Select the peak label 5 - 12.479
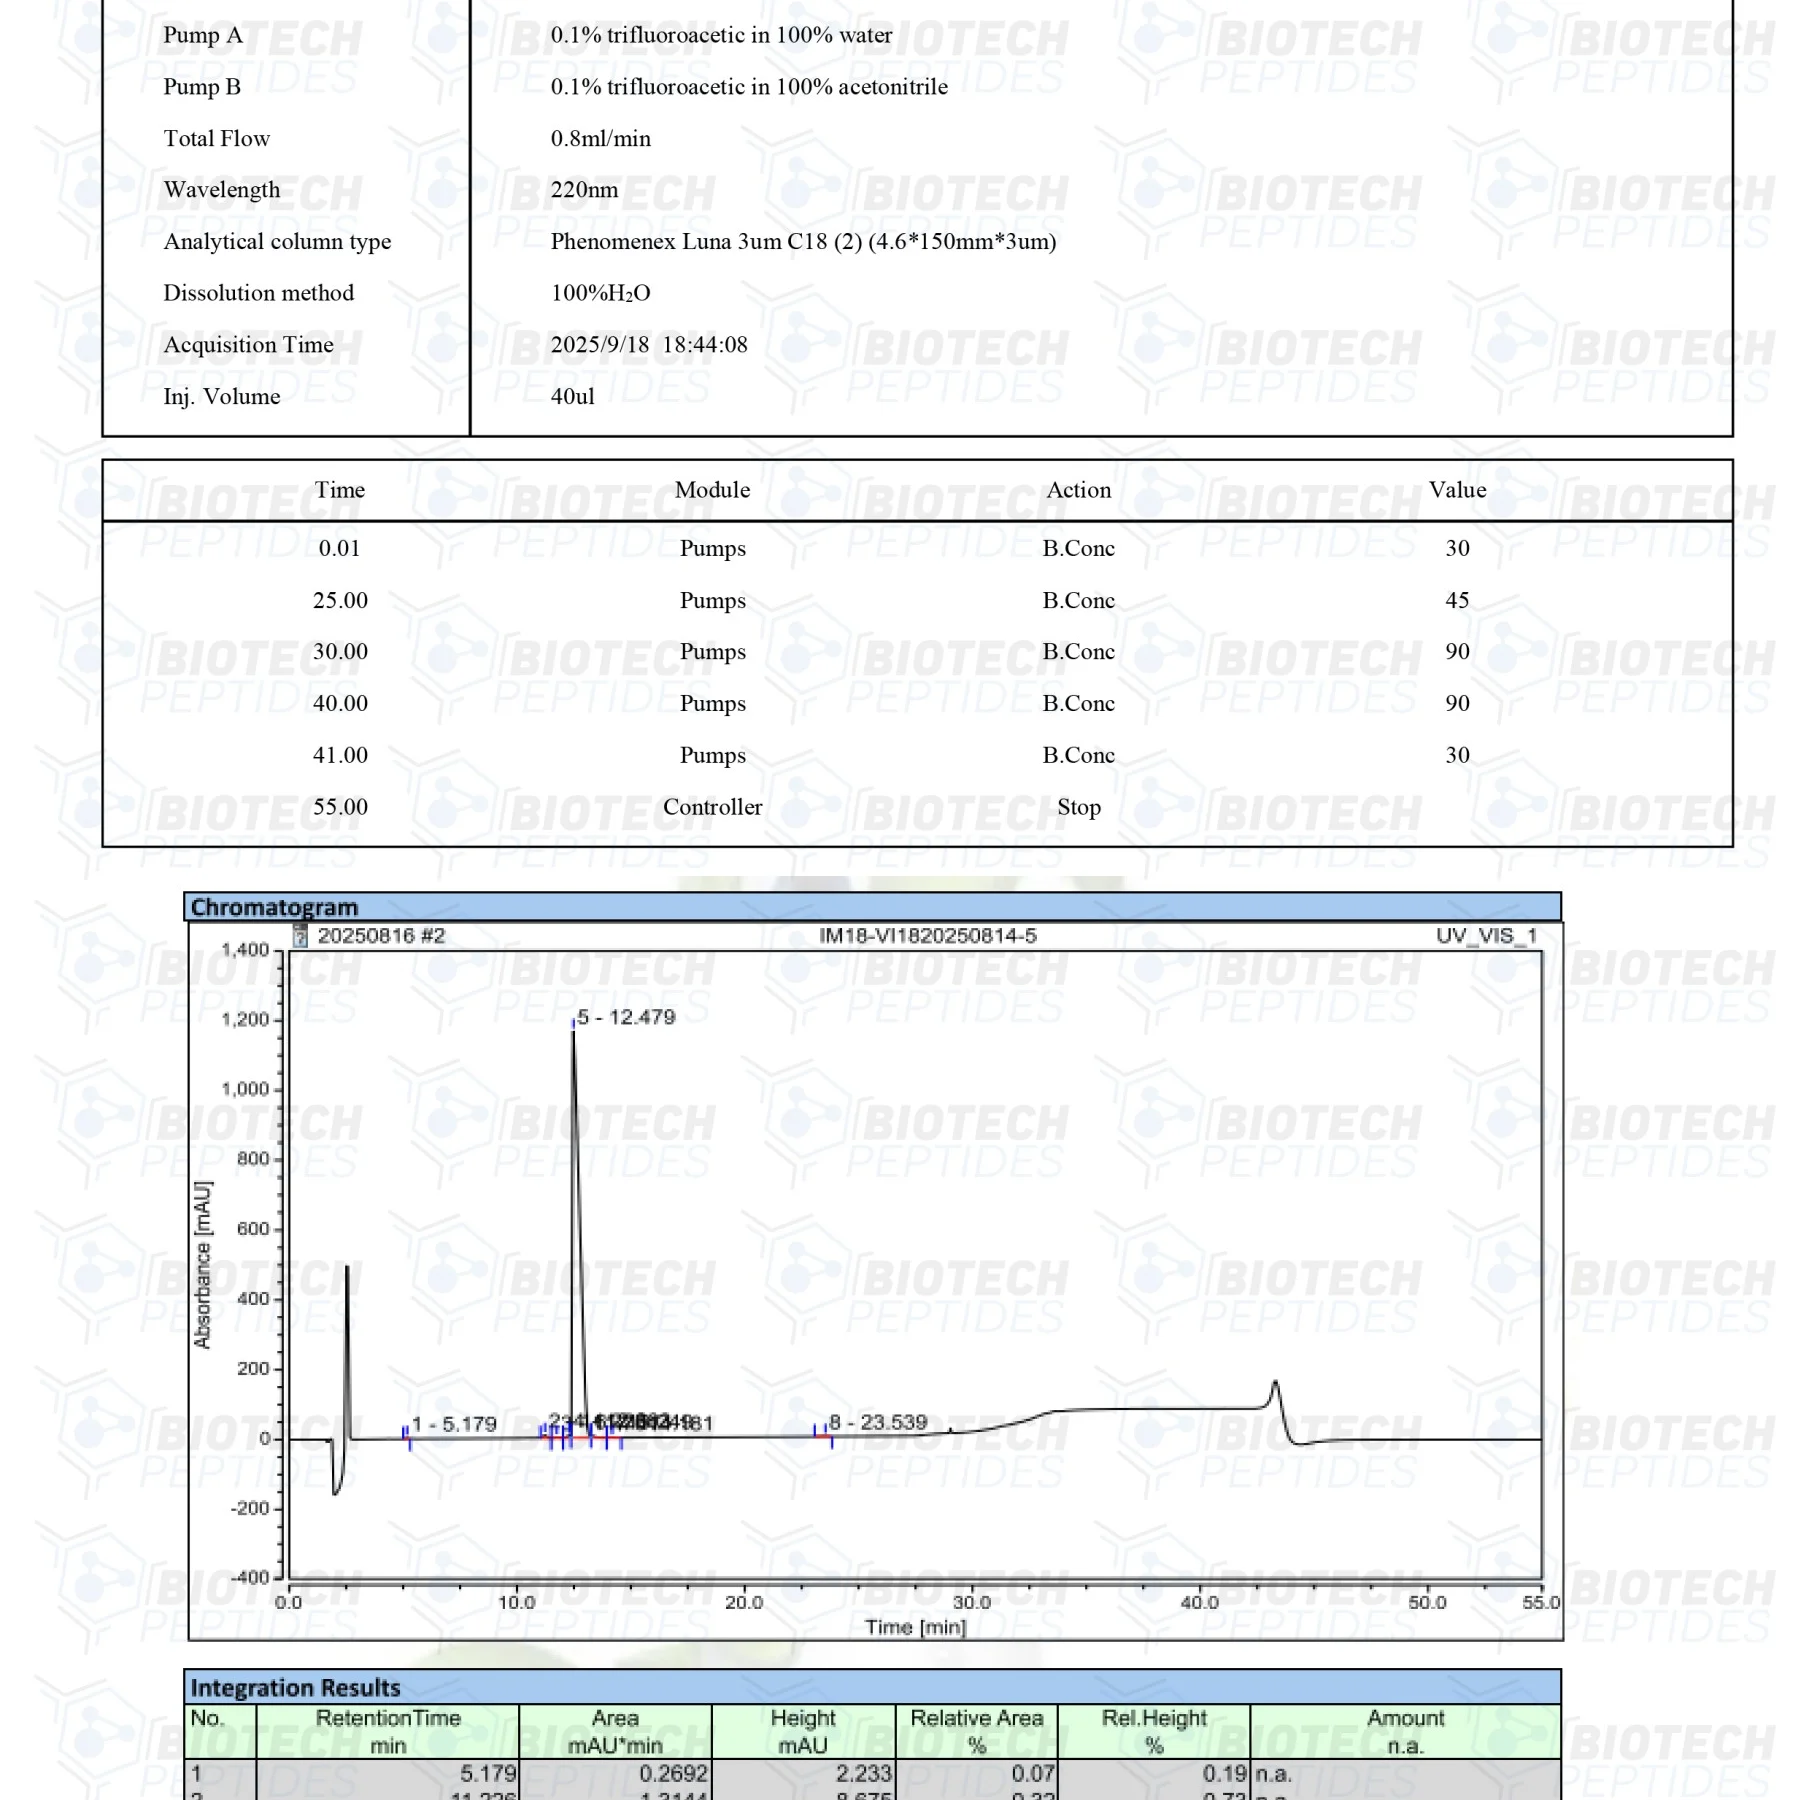1810x1800 pixels. coord(625,1017)
